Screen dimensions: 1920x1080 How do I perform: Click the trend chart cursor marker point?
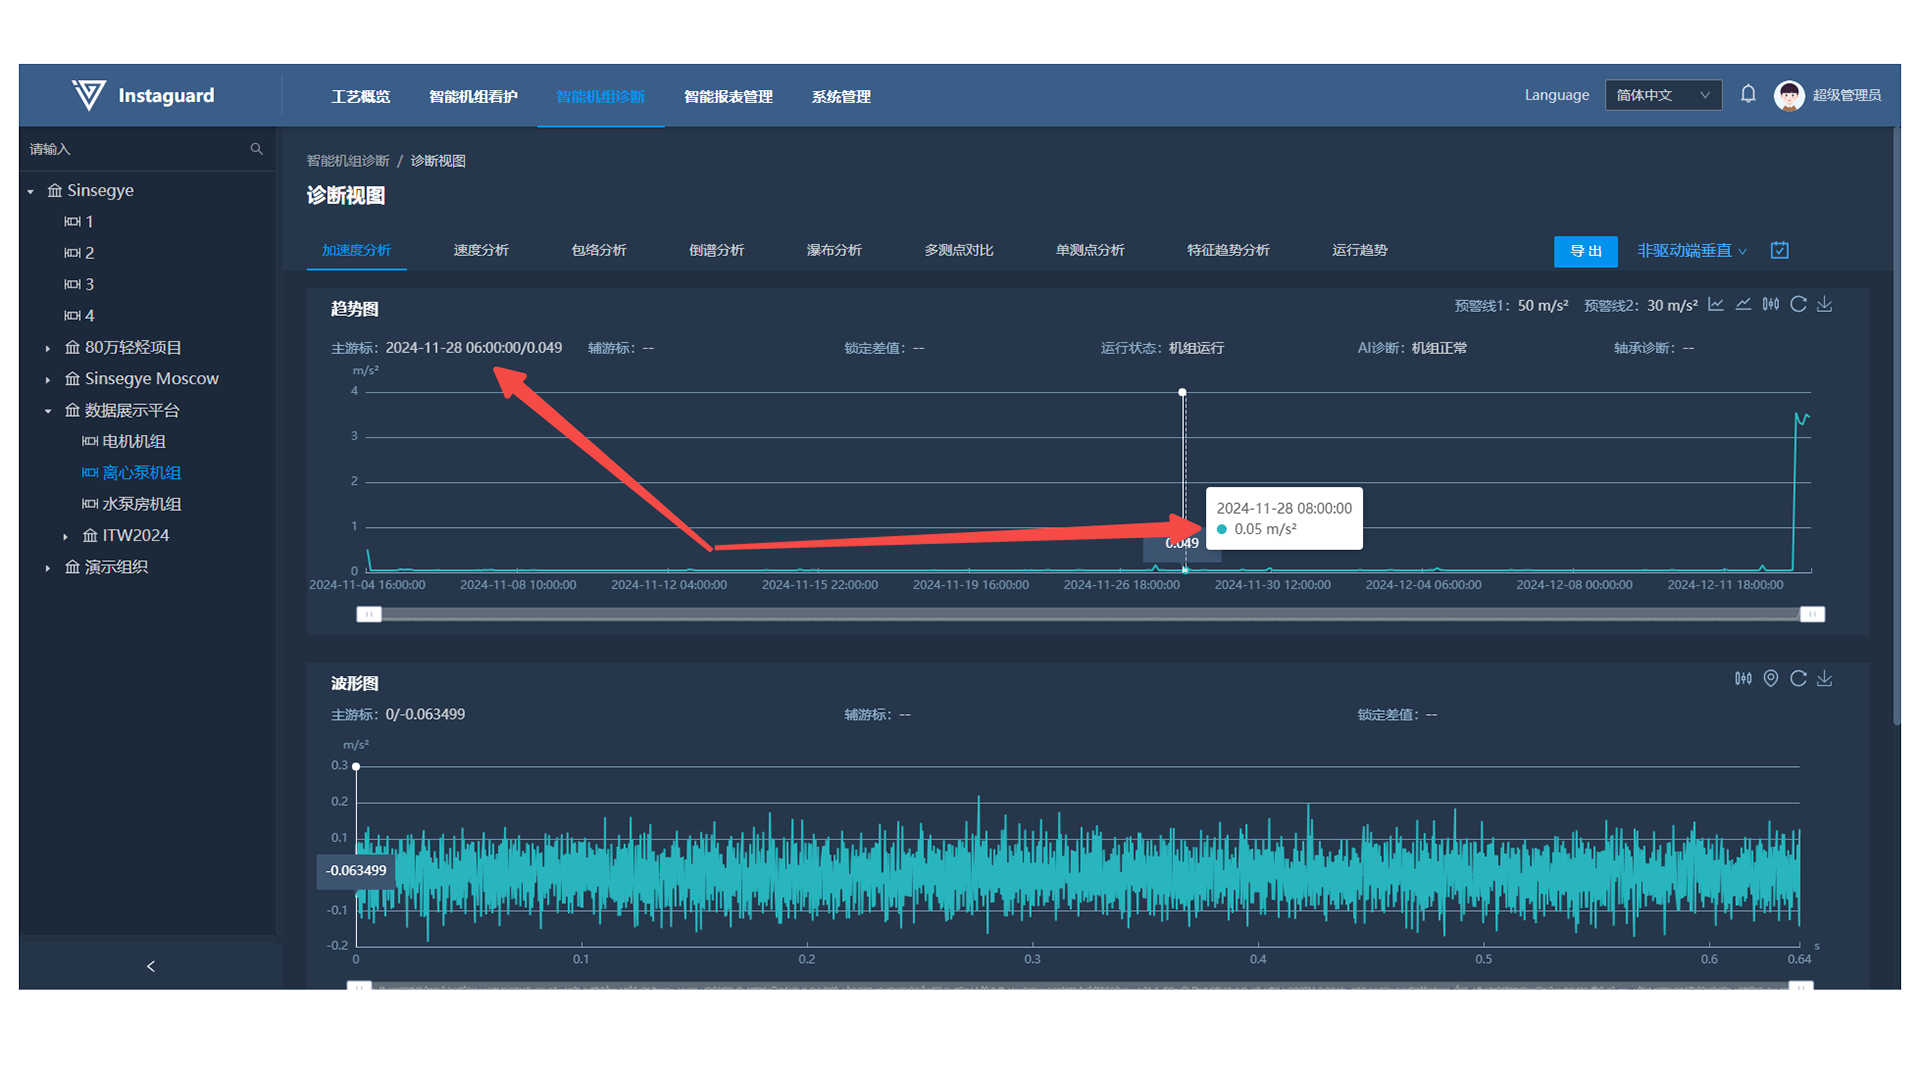pyautogui.click(x=1182, y=393)
